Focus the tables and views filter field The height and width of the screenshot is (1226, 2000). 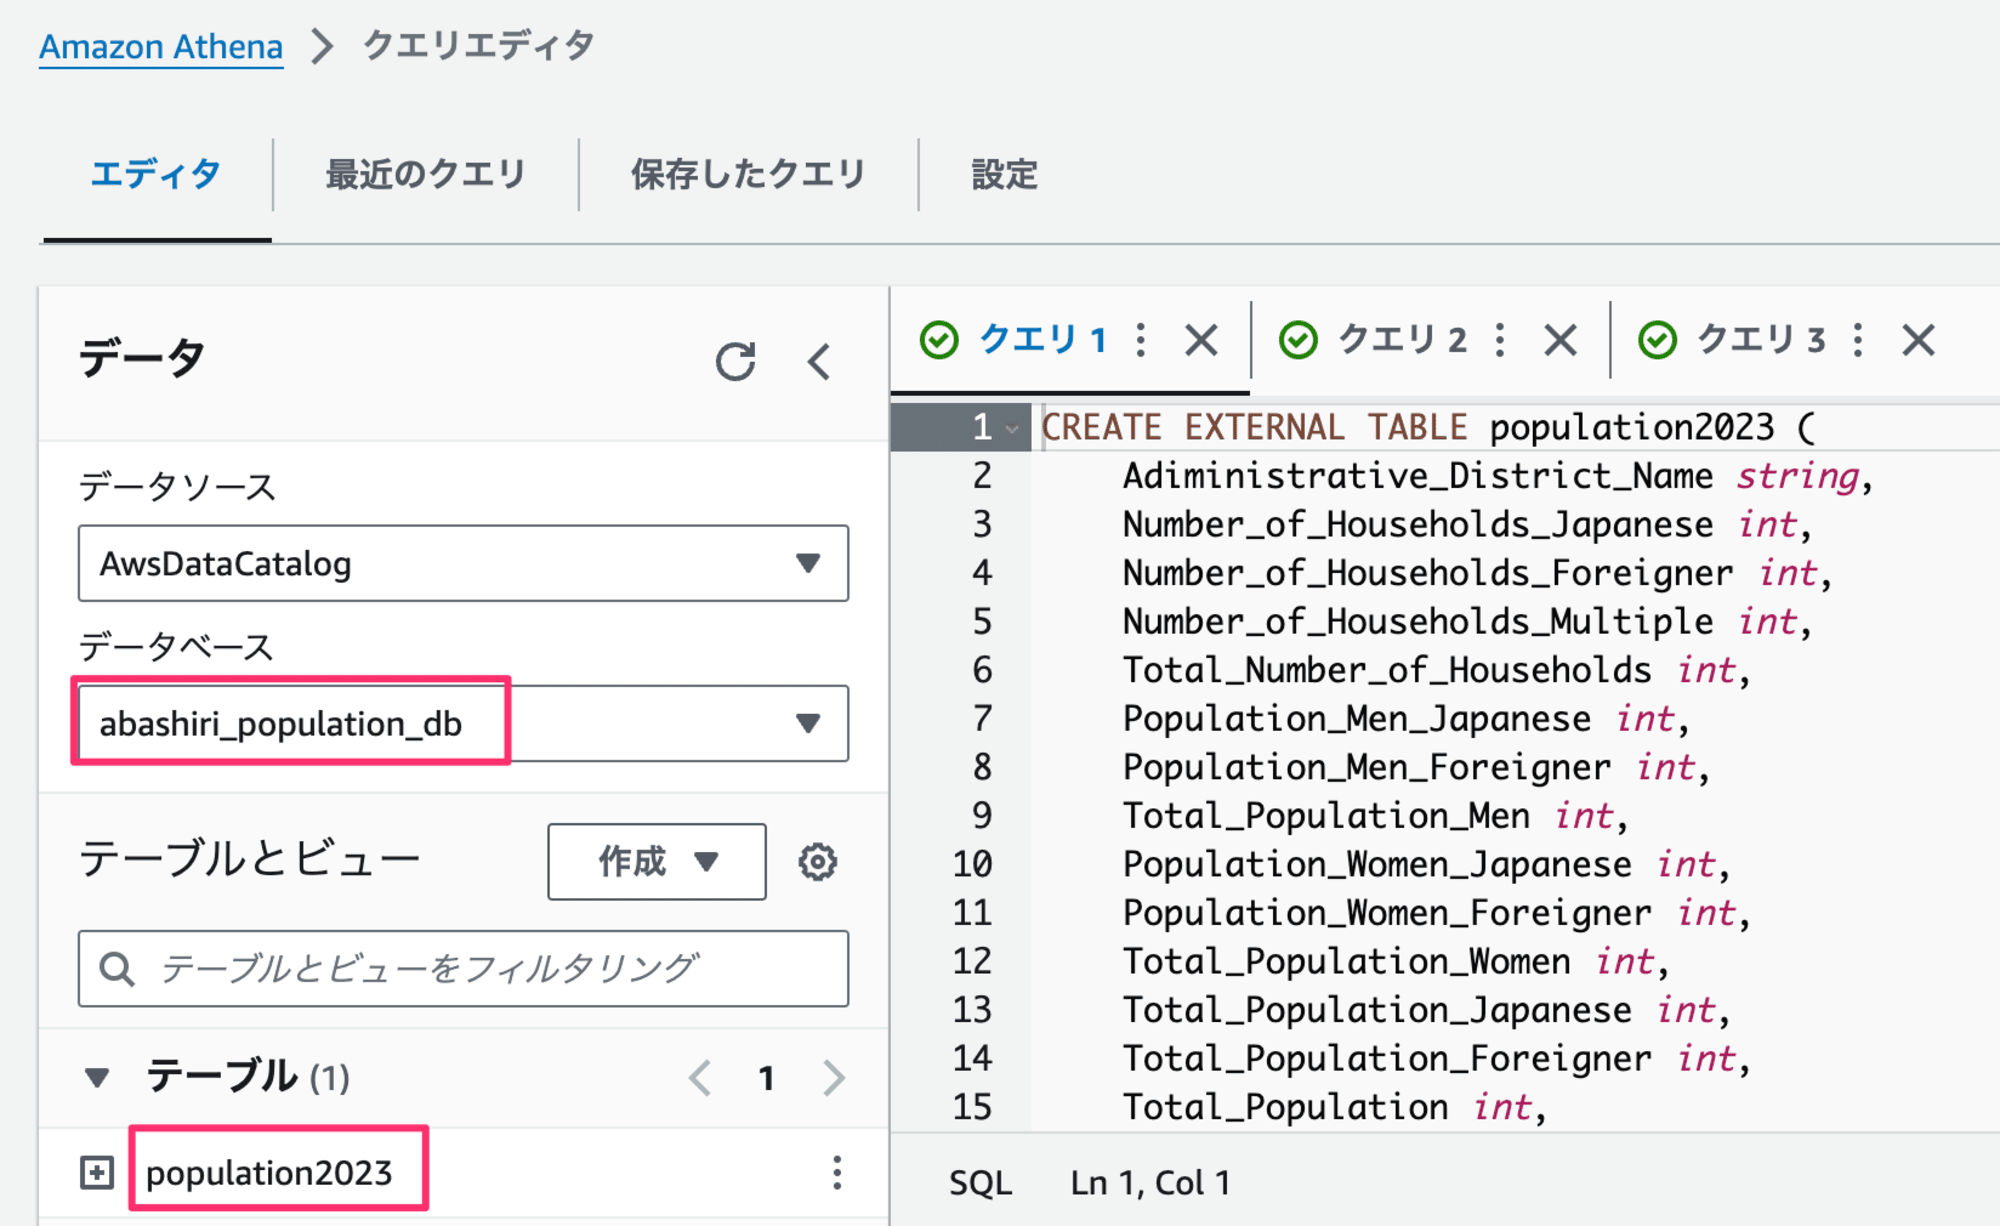463,968
